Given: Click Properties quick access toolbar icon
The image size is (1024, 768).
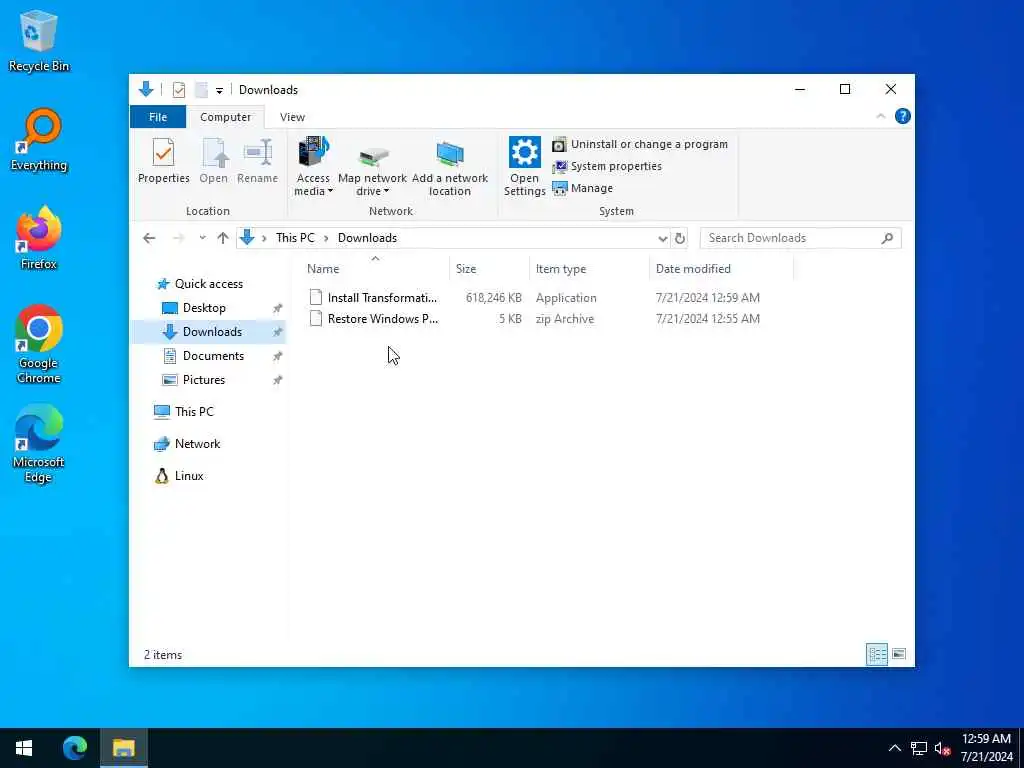Looking at the screenshot, I should pyautogui.click(x=178, y=90).
